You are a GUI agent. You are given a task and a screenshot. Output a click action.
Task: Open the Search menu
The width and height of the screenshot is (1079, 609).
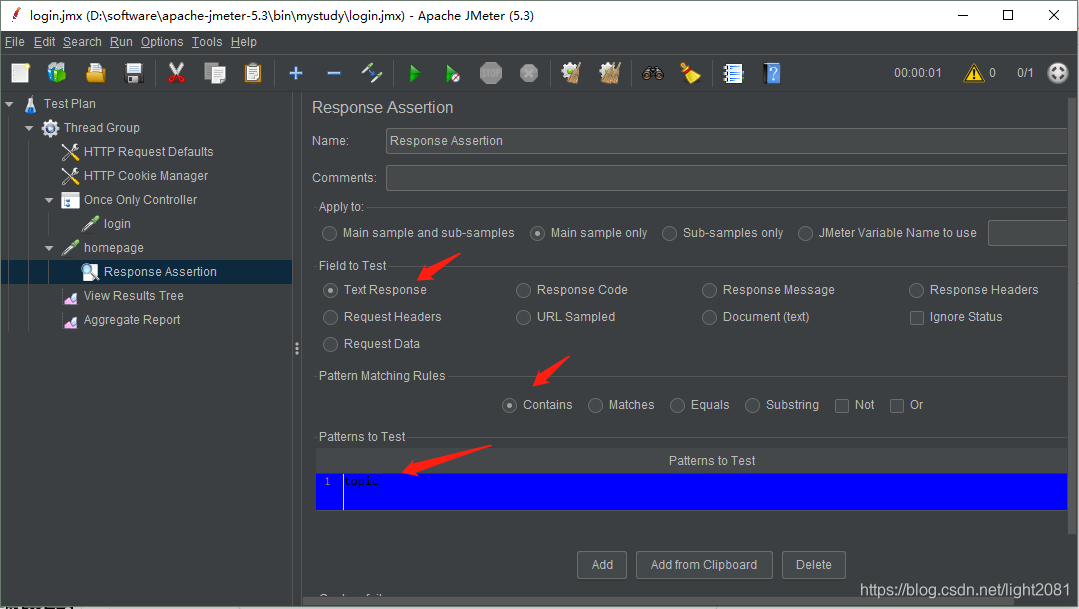coord(83,42)
